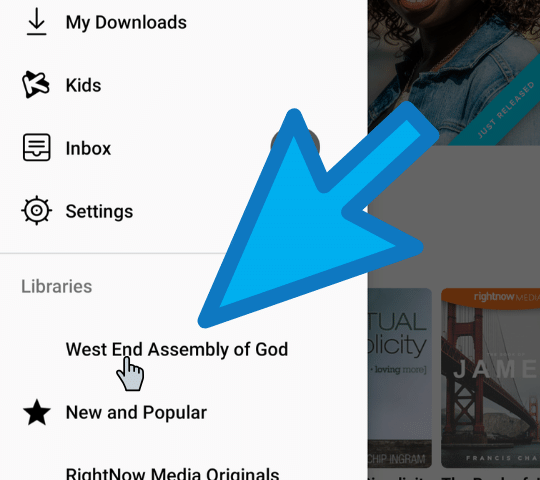Screen dimensions: 540x480
Task: Click the Kids star logo icon
Action: pyautogui.click(x=36, y=85)
